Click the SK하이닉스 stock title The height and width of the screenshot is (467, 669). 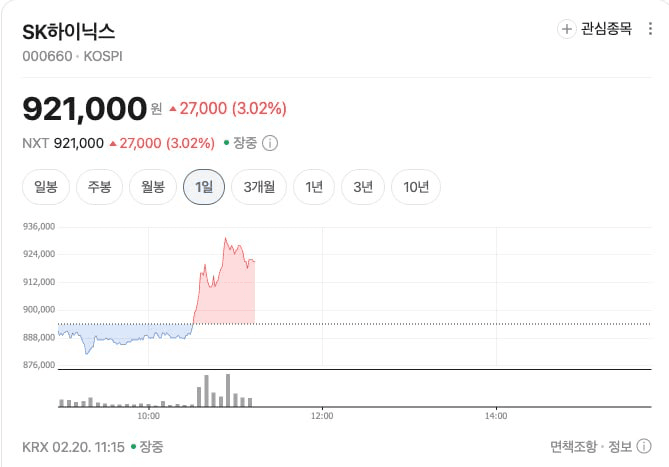click(x=69, y=30)
